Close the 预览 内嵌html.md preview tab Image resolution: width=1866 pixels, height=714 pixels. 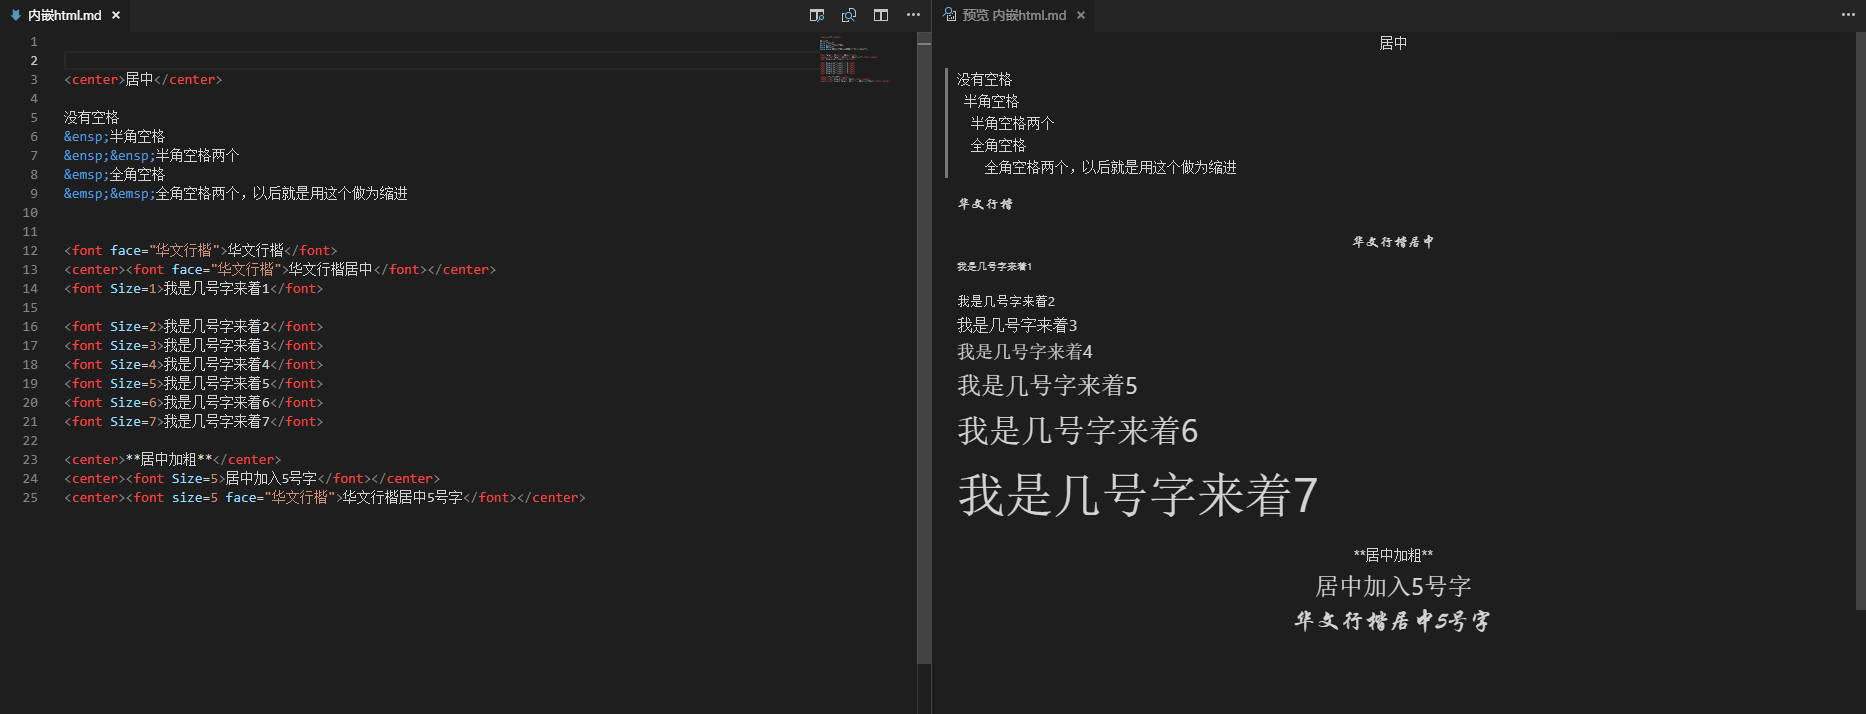(1081, 15)
